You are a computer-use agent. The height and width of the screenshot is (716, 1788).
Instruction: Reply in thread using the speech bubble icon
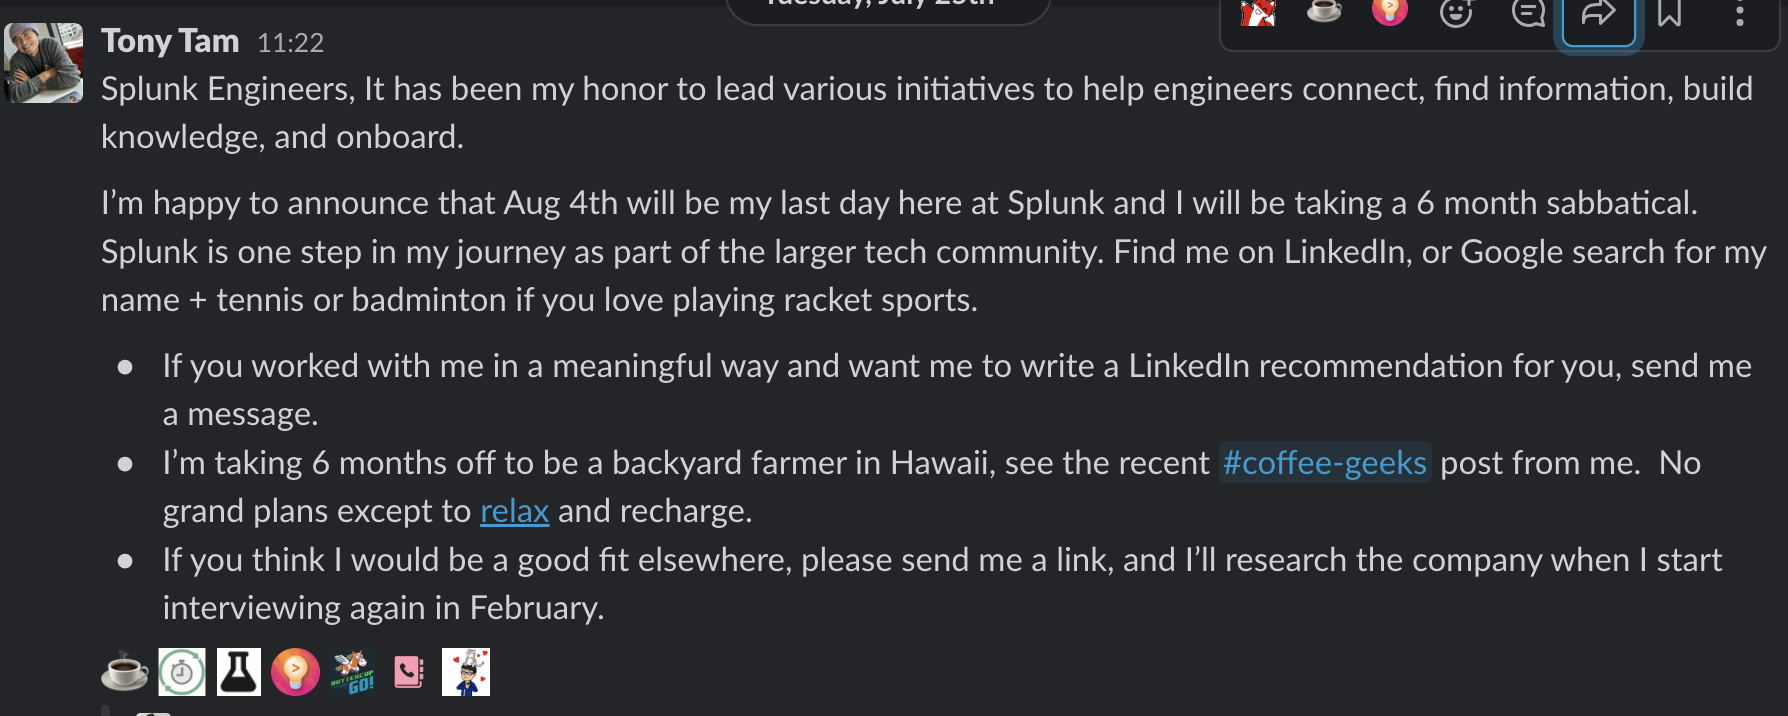coord(1527,14)
